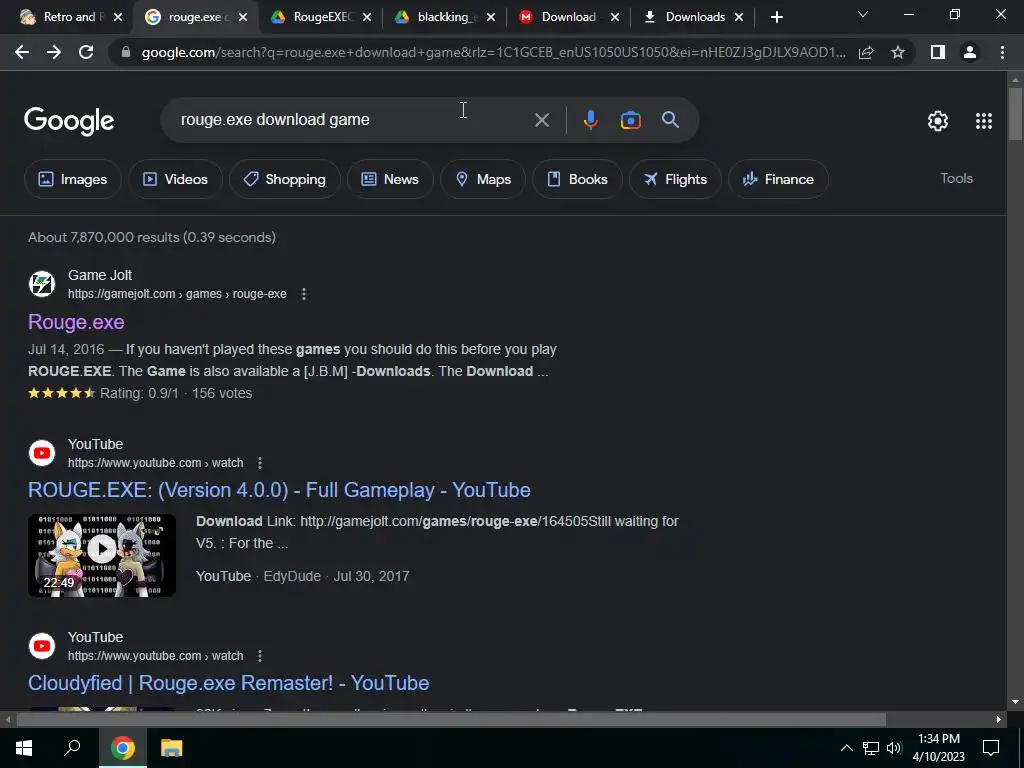Open Windows taskbar search
1024x768 pixels.
(x=72, y=748)
